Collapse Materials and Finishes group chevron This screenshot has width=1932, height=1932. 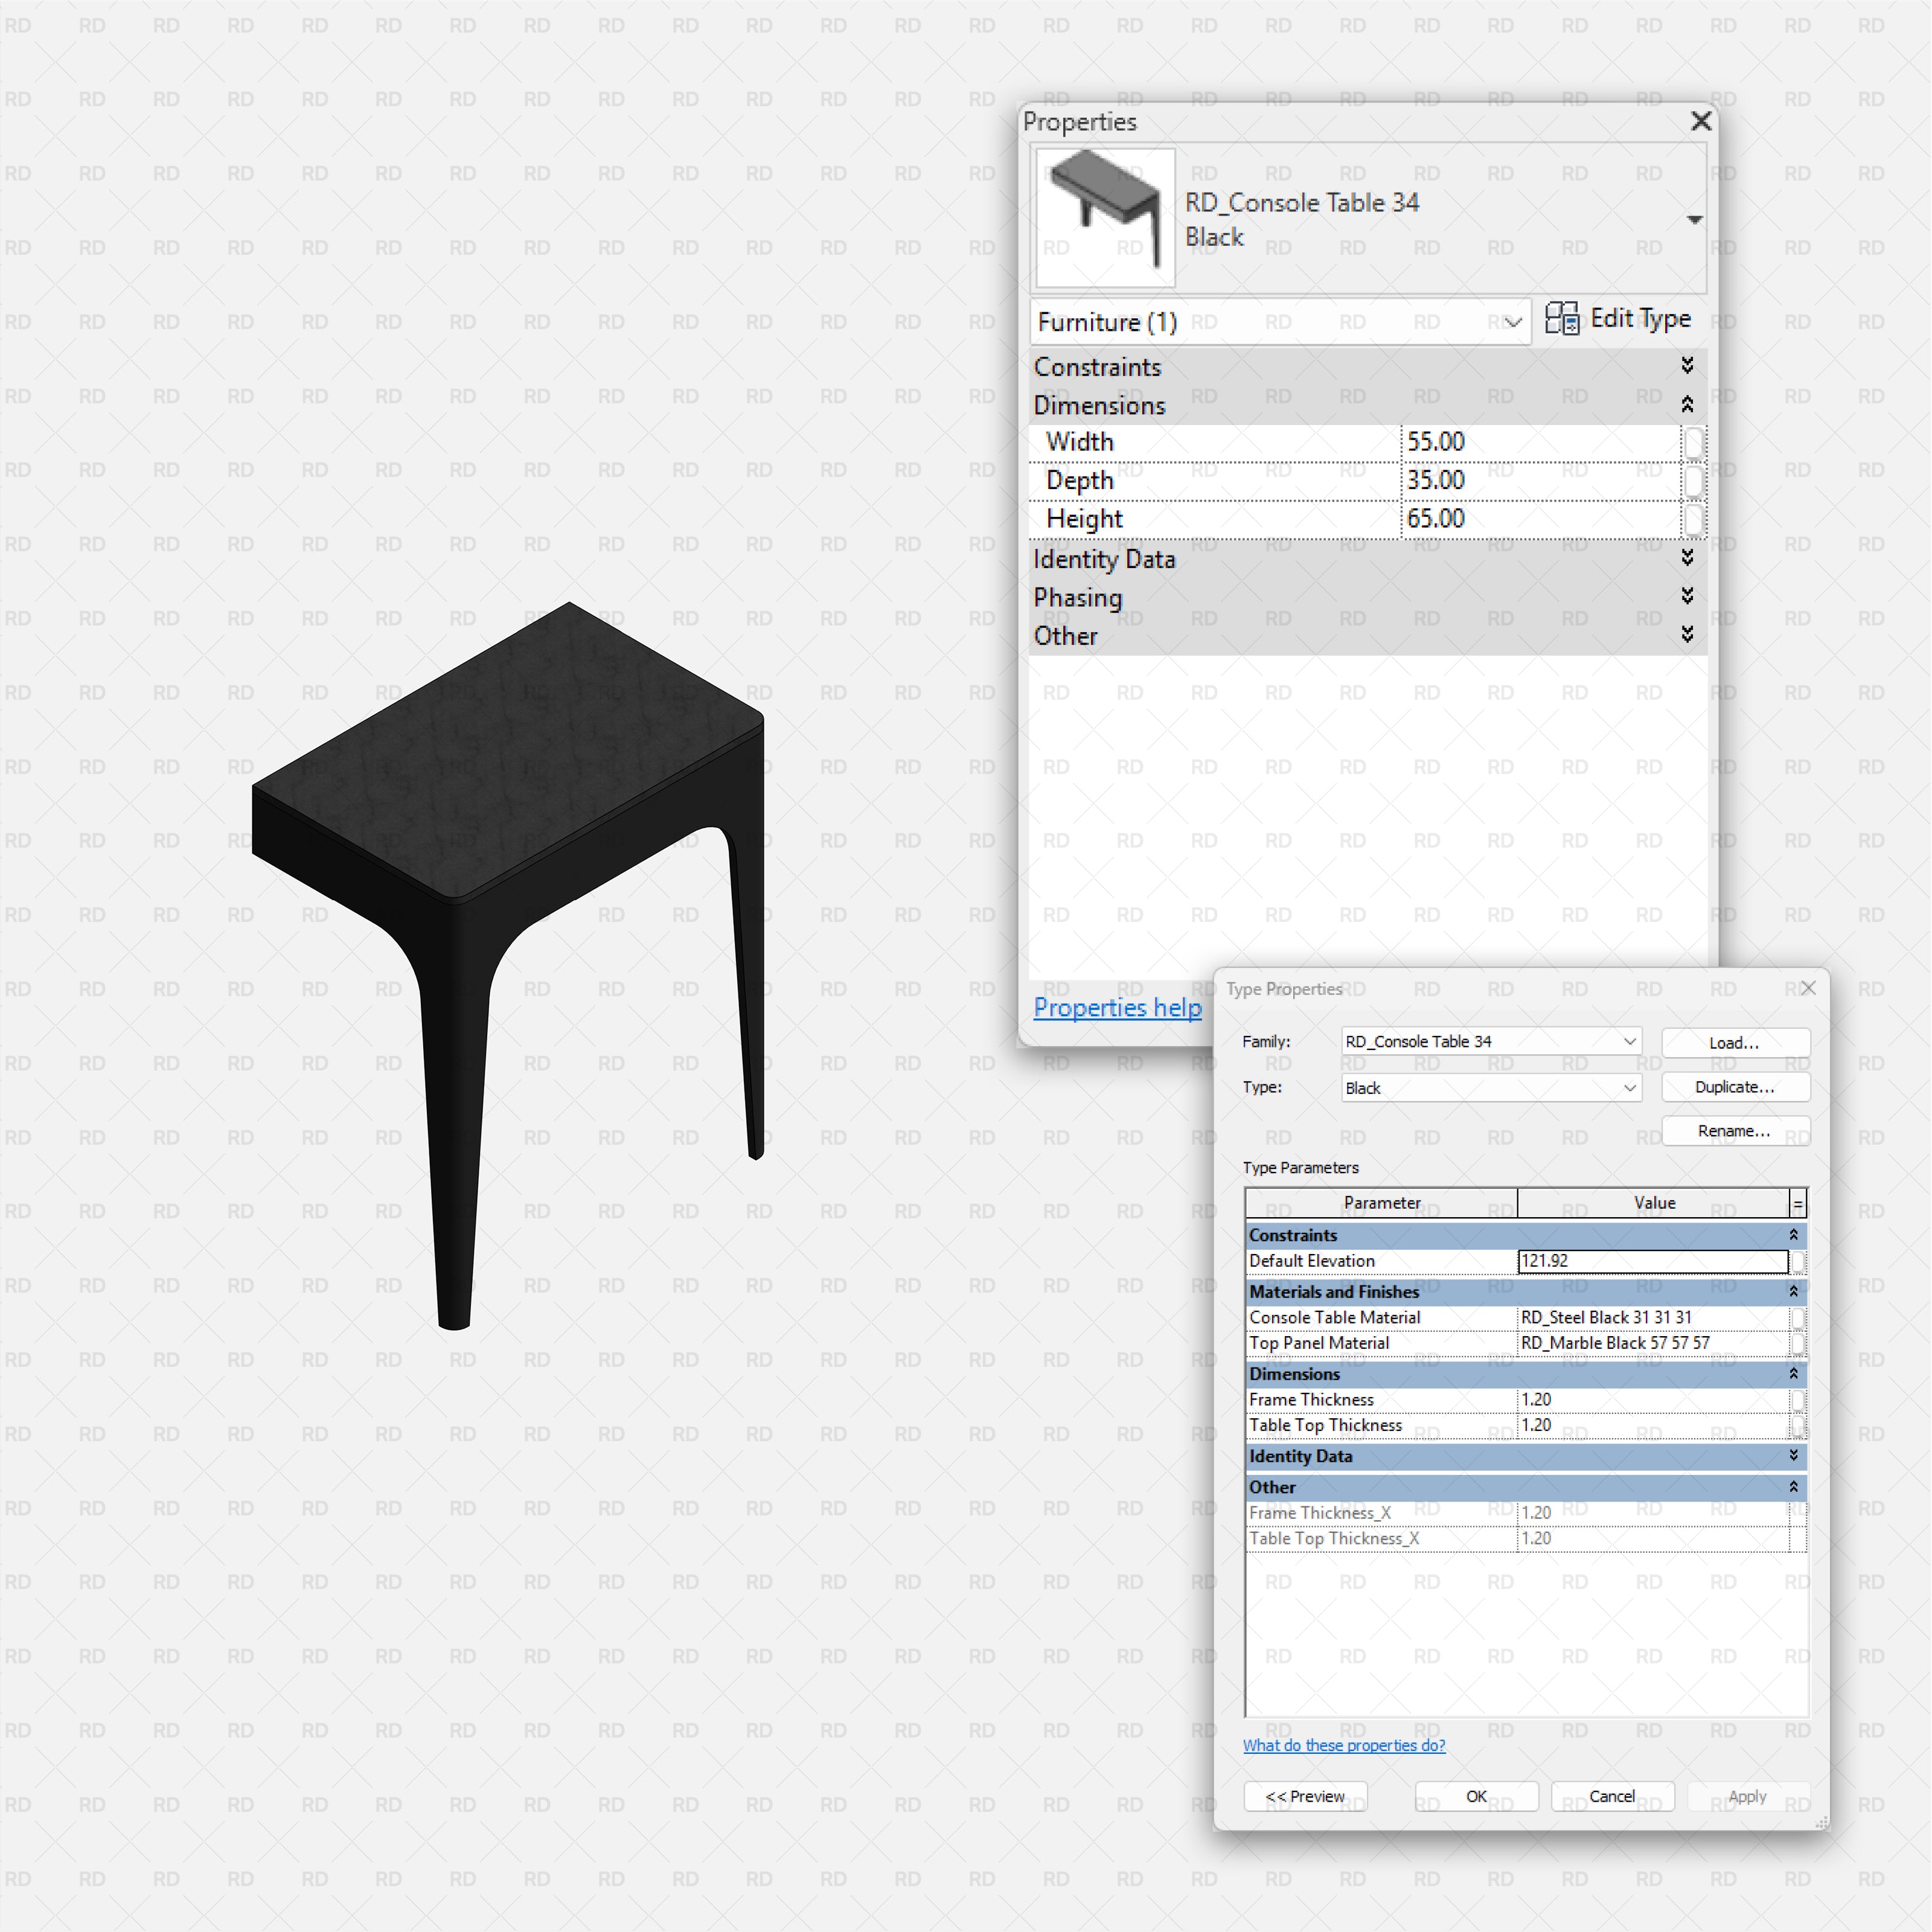[1793, 1291]
